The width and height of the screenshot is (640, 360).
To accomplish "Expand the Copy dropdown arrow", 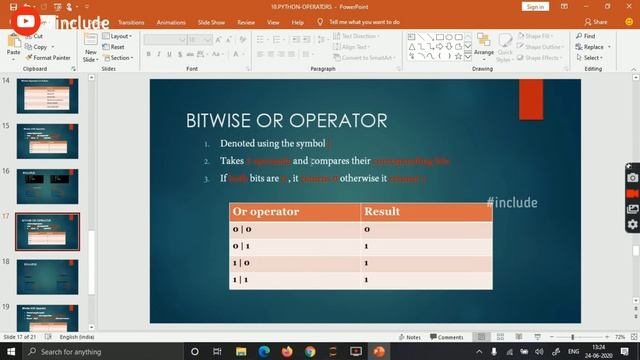I will (x=53, y=47).
